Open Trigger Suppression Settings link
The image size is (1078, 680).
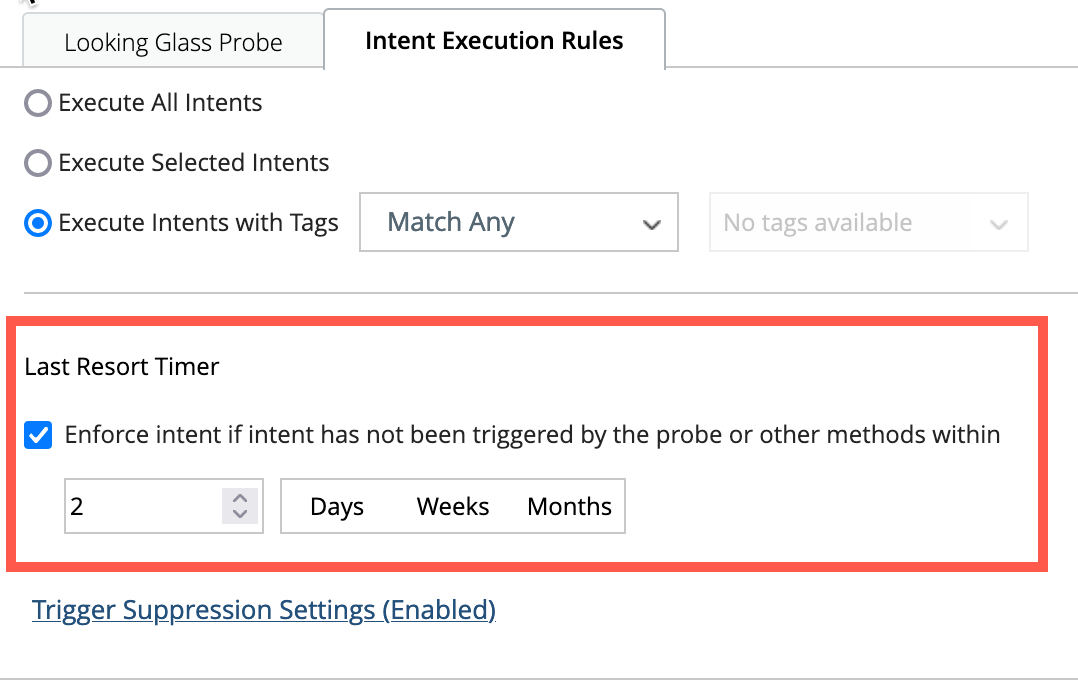[264, 610]
